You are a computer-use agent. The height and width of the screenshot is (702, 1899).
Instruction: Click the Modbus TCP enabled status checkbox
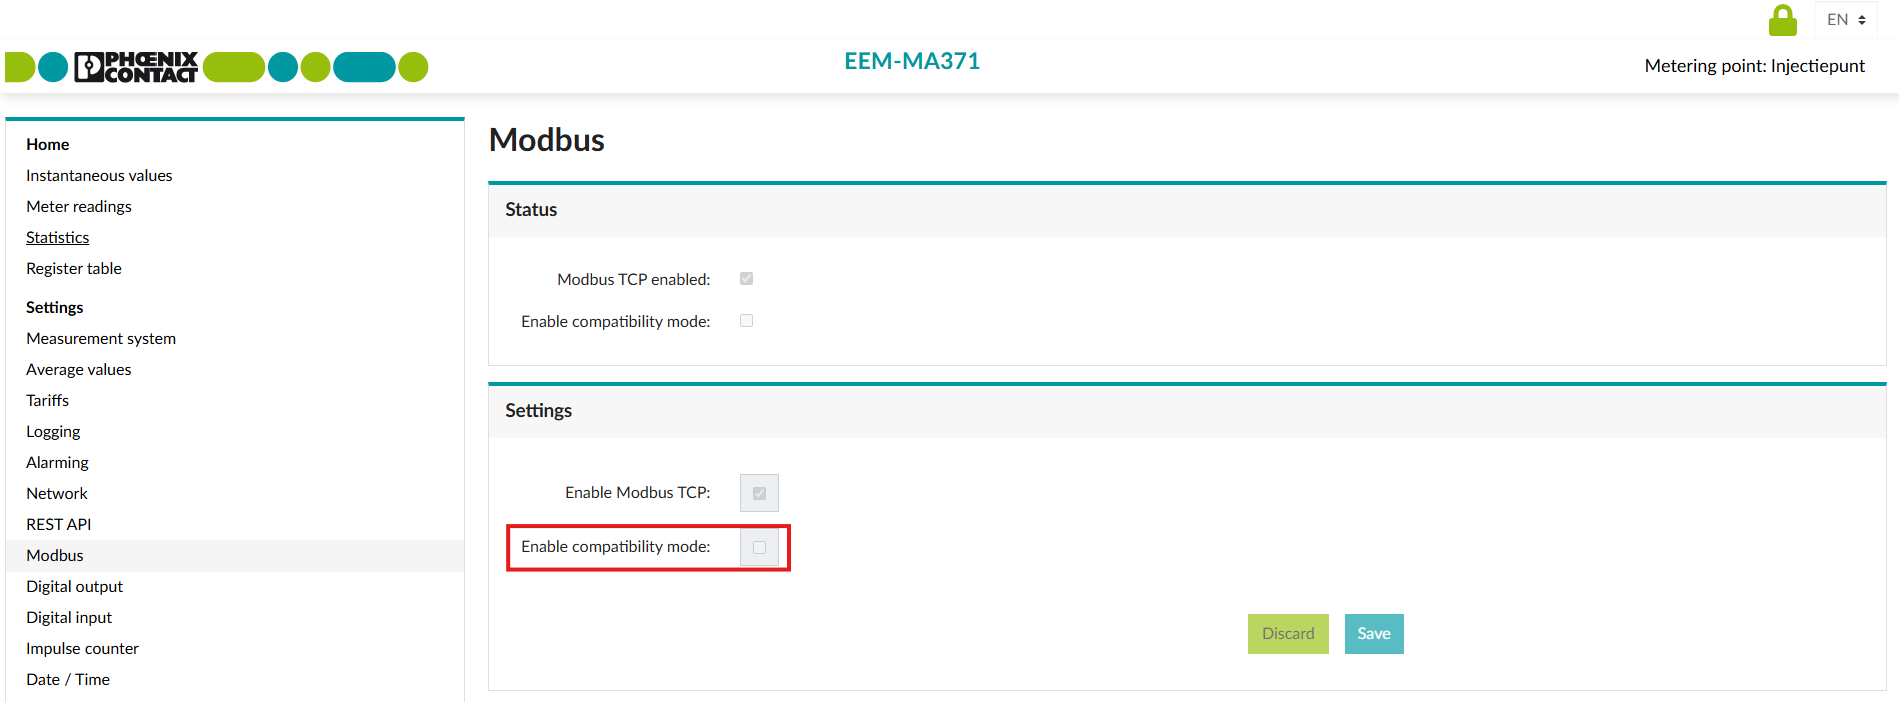click(x=746, y=279)
